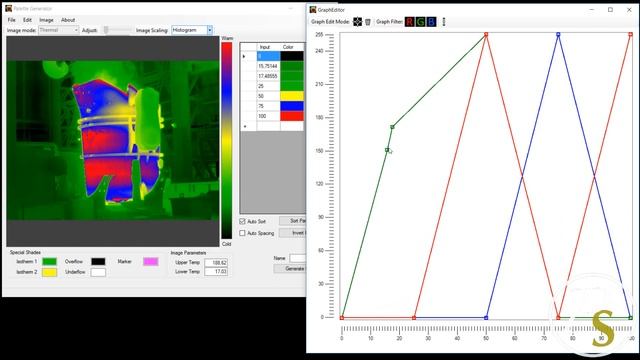Image resolution: width=640 pixels, height=360 pixels.
Task: Click the yellow color cell for input 50
Action: click(x=292, y=96)
